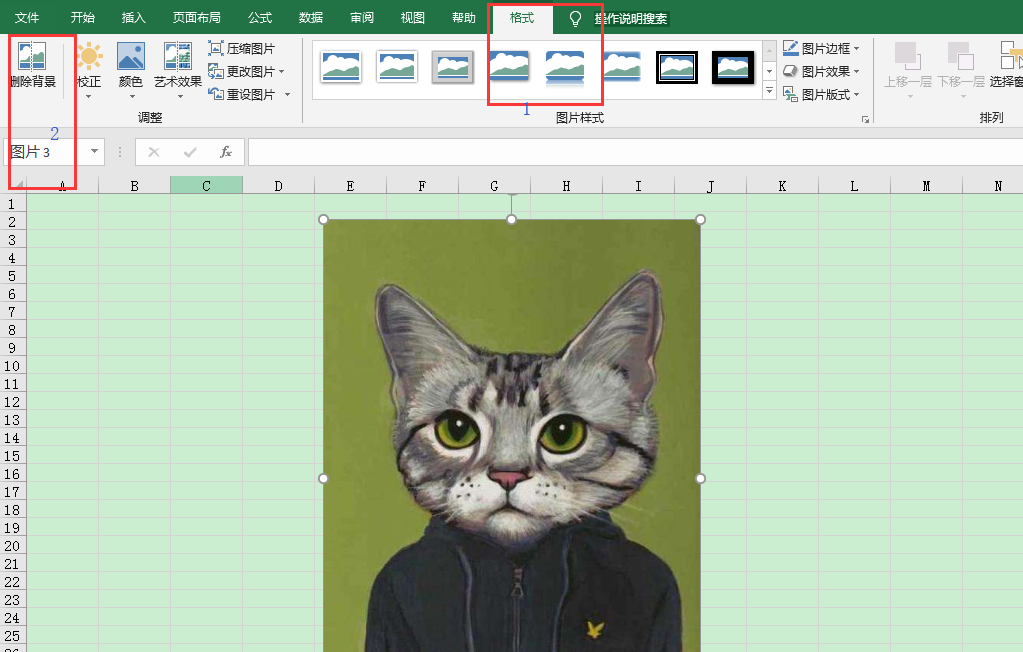Apply the beveled matte white picture style
This screenshot has width=1023, height=652.
coord(397,67)
